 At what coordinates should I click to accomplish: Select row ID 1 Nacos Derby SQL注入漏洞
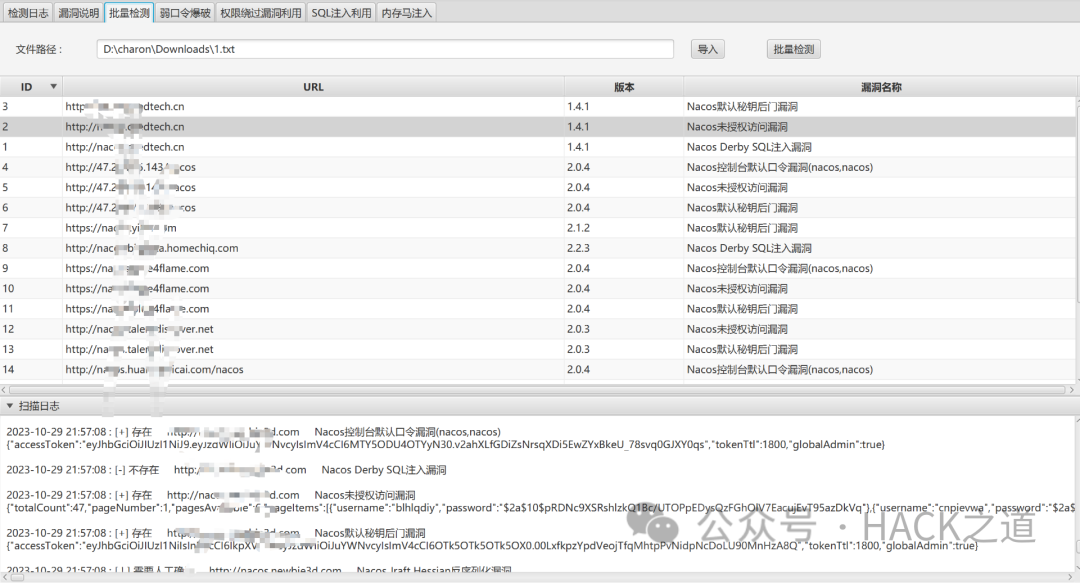[537, 147]
